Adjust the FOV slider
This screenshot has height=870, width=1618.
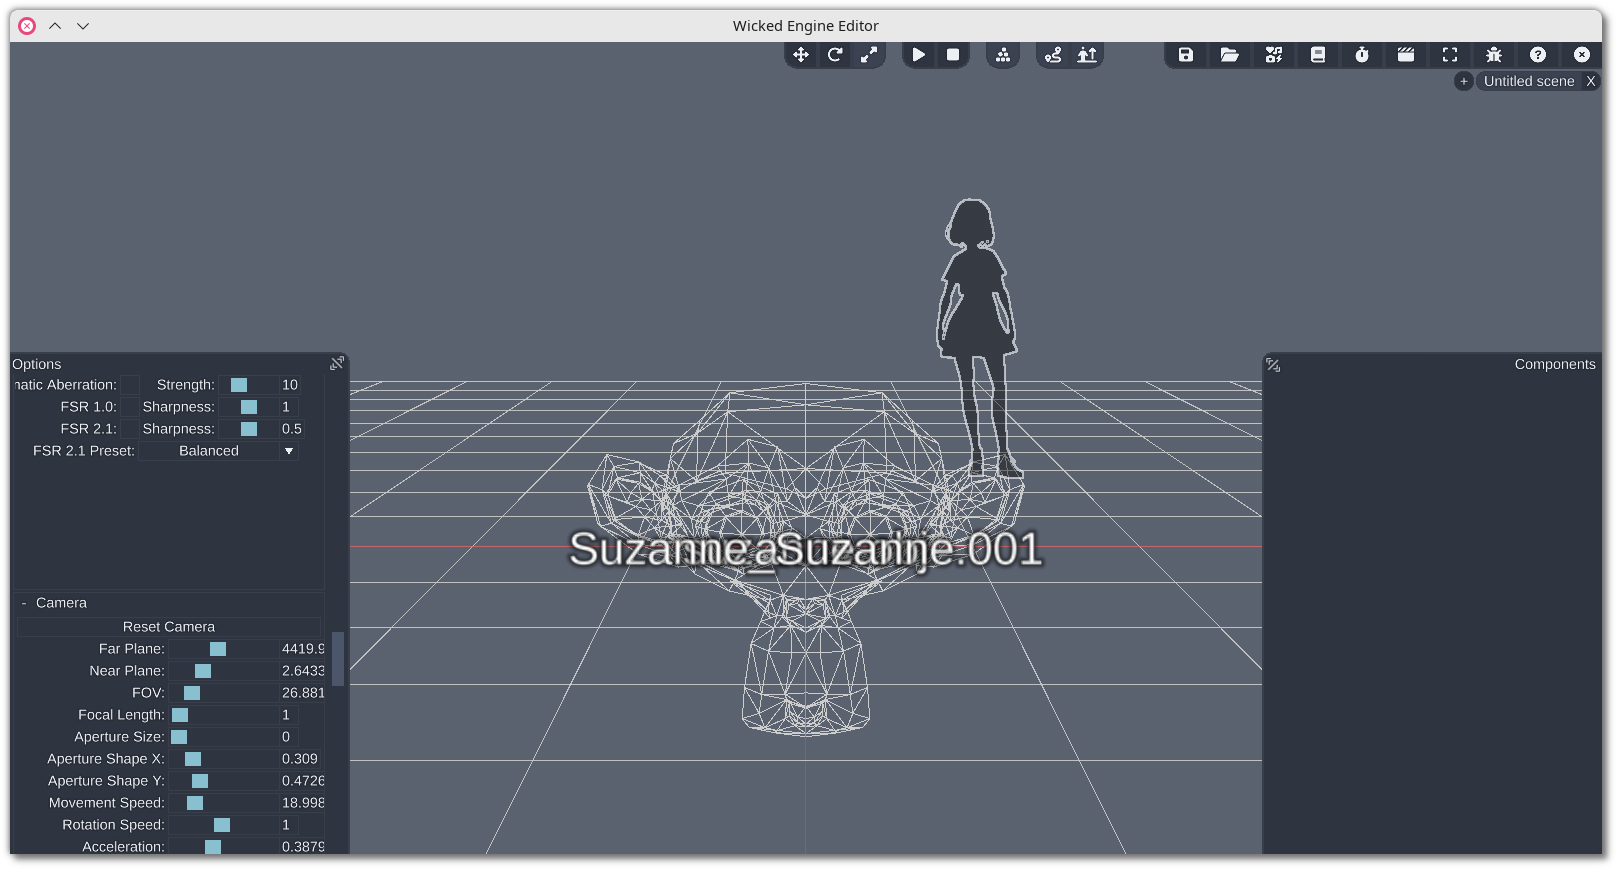(223, 693)
